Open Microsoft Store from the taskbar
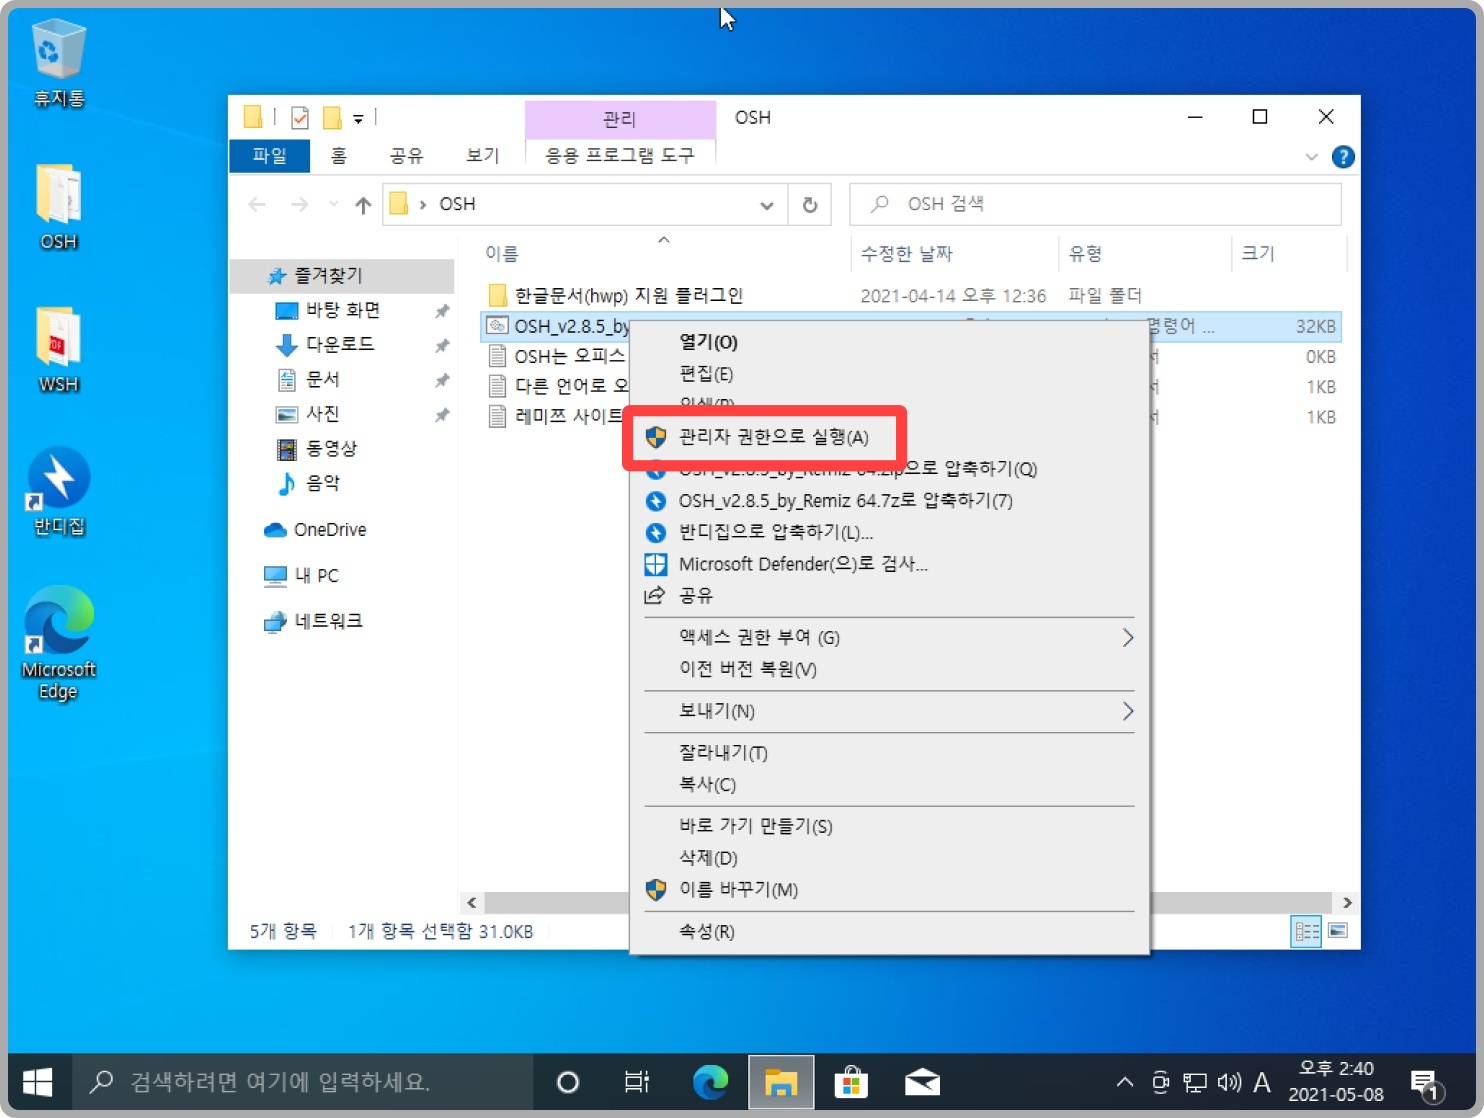This screenshot has height=1118, width=1484. (x=851, y=1082)
